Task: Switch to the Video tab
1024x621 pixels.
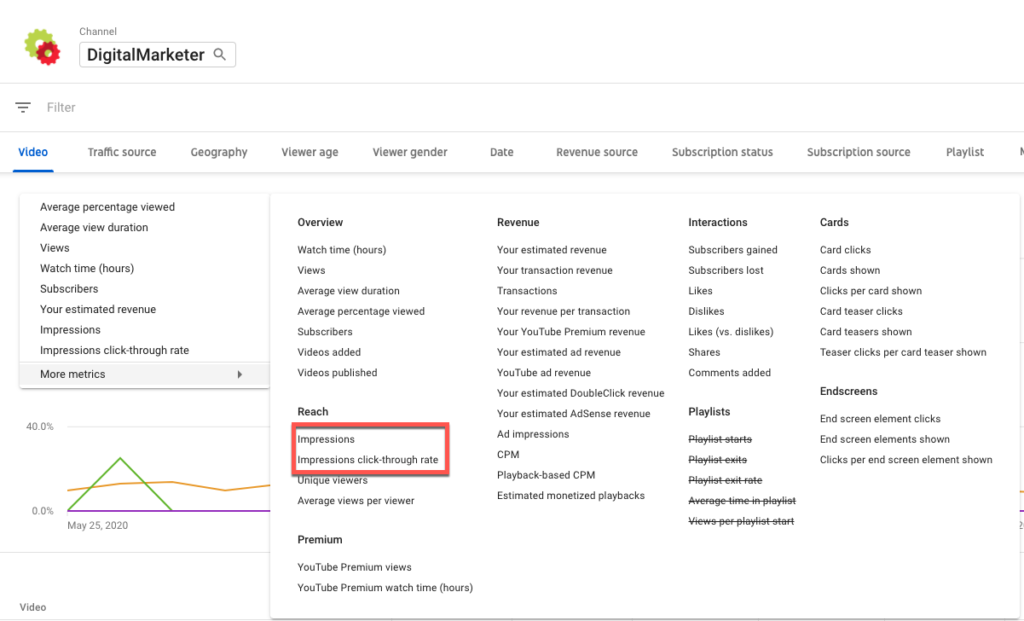Action: pyautogui.click(x=33, y=152)
